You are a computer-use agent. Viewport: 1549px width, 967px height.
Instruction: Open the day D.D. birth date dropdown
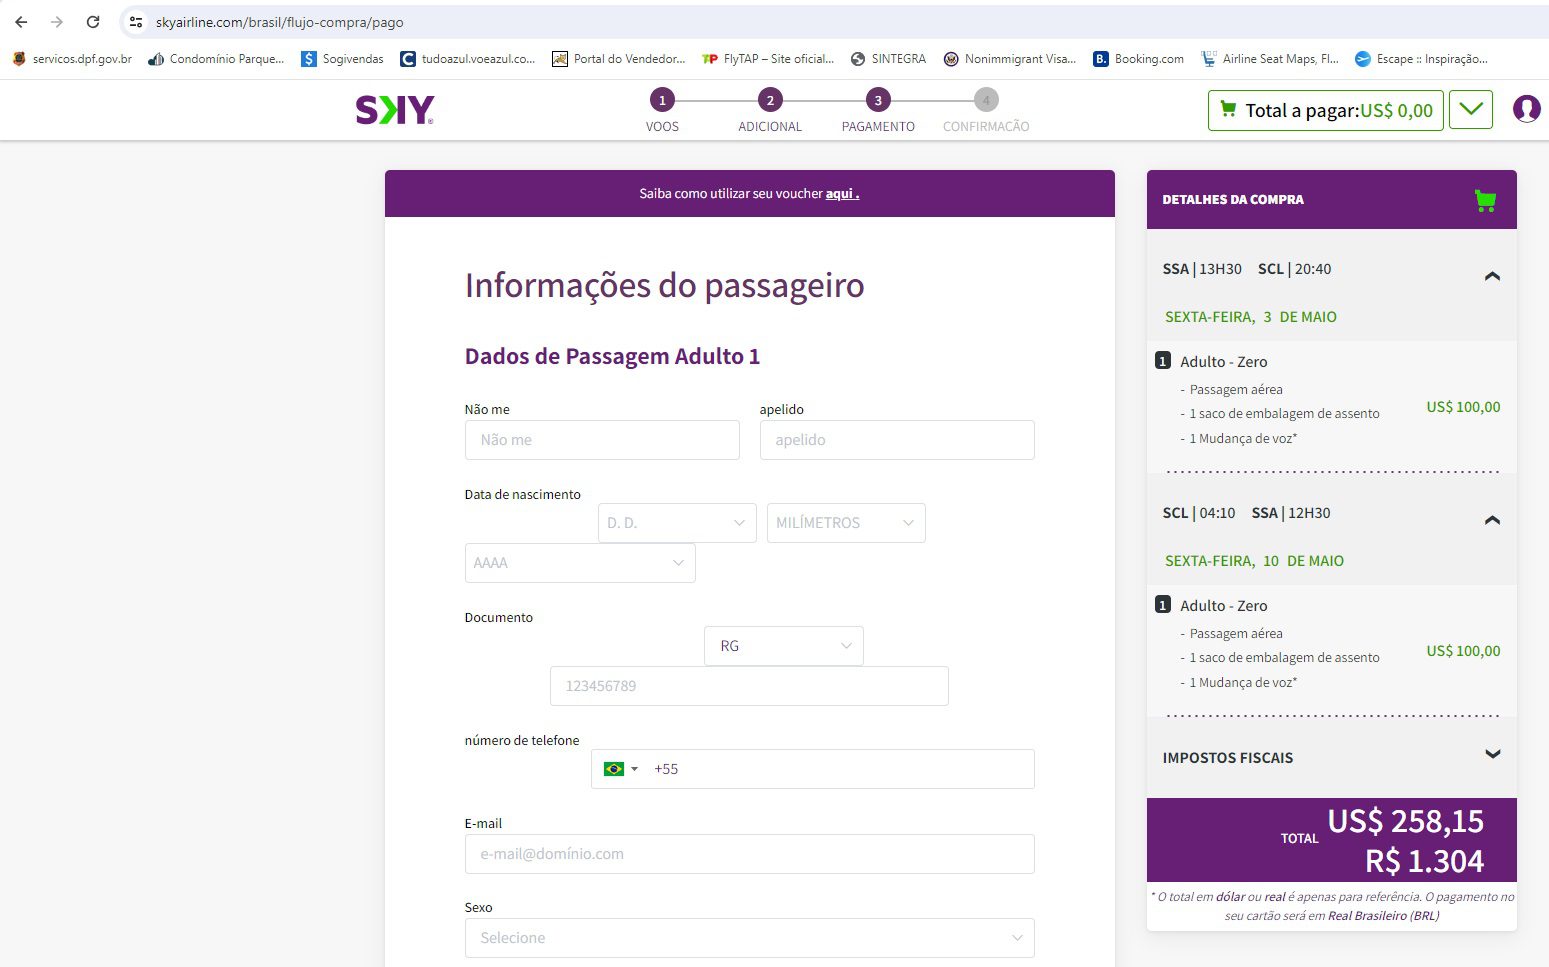coord(676,523)
